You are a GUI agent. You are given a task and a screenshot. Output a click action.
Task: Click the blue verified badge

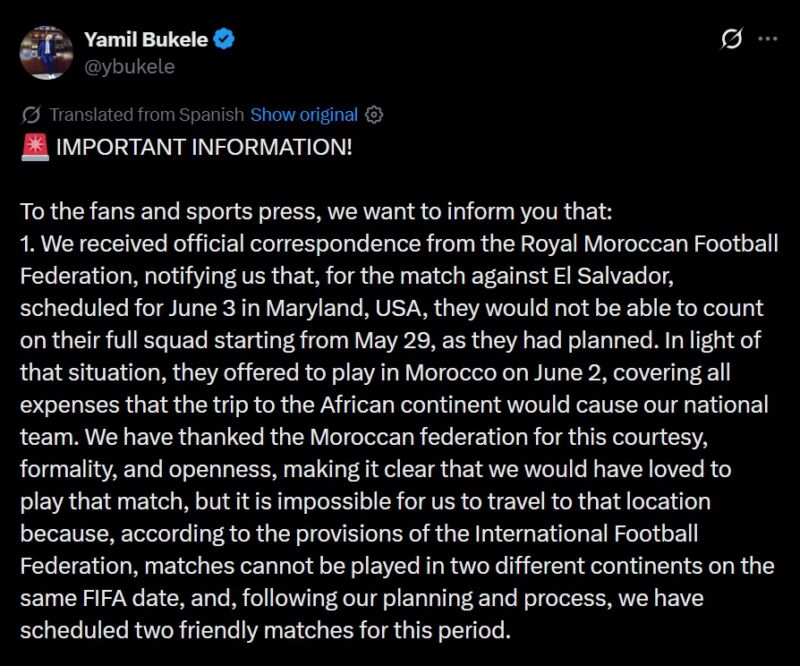click(x=226, y=40)
